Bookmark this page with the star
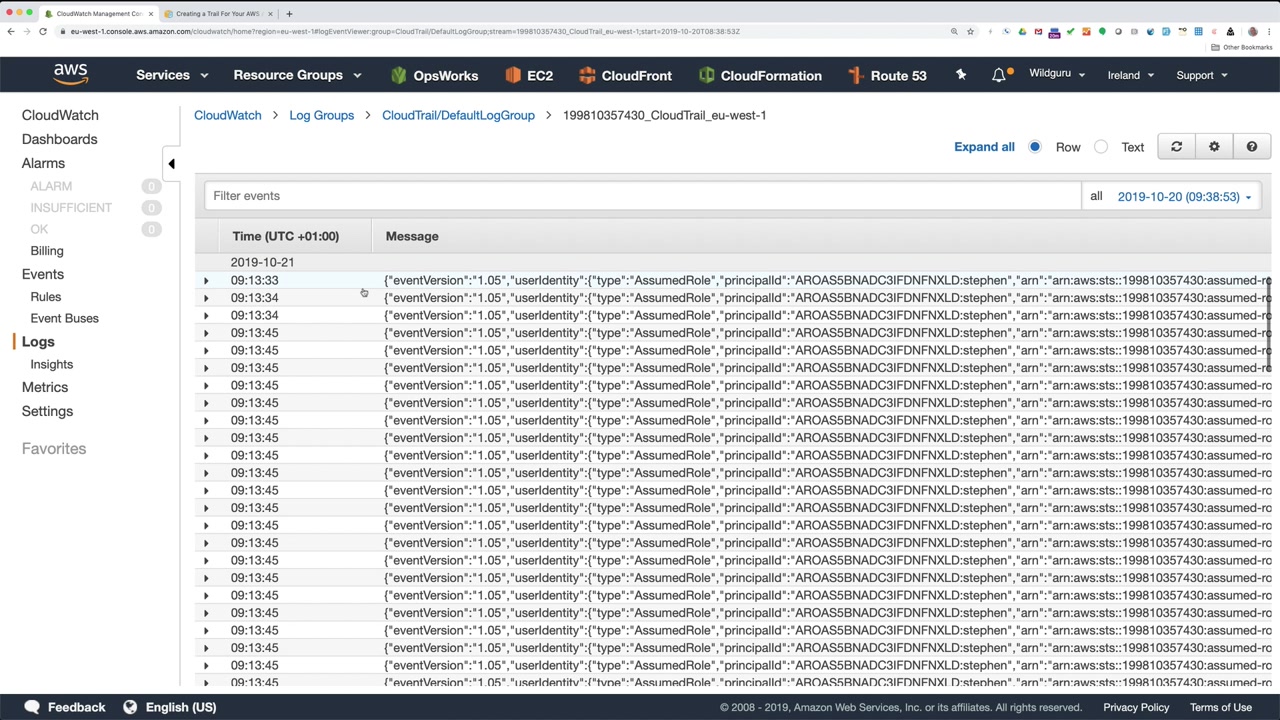This screenshot has height=720, width=1280. tap(970, 32)
